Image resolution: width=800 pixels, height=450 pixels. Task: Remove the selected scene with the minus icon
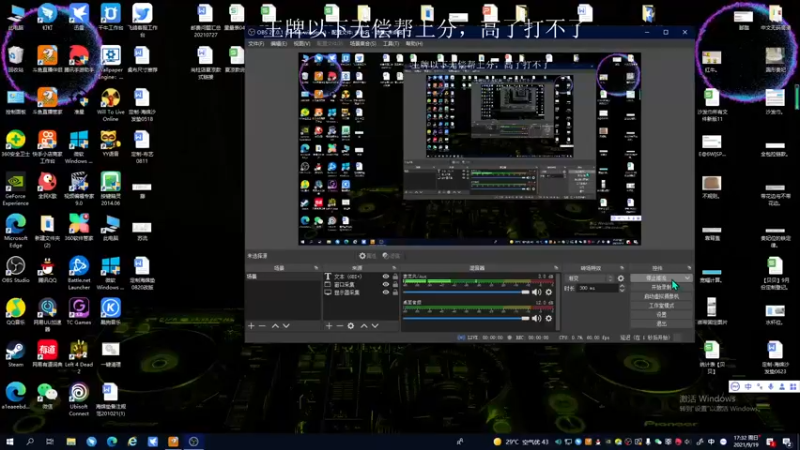[x=262, y=326]
